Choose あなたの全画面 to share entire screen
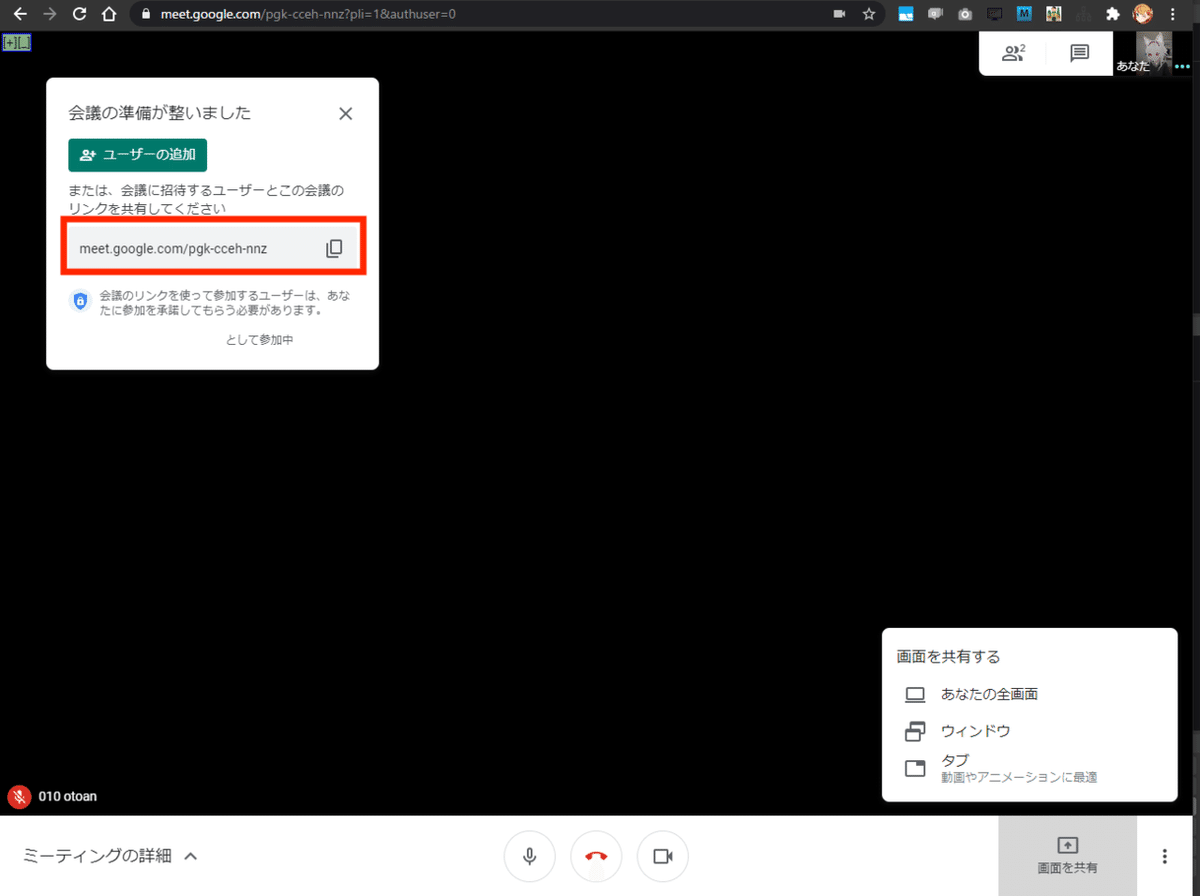The width and height of the screenshot is (1200, 896). [x=988, y=694]
